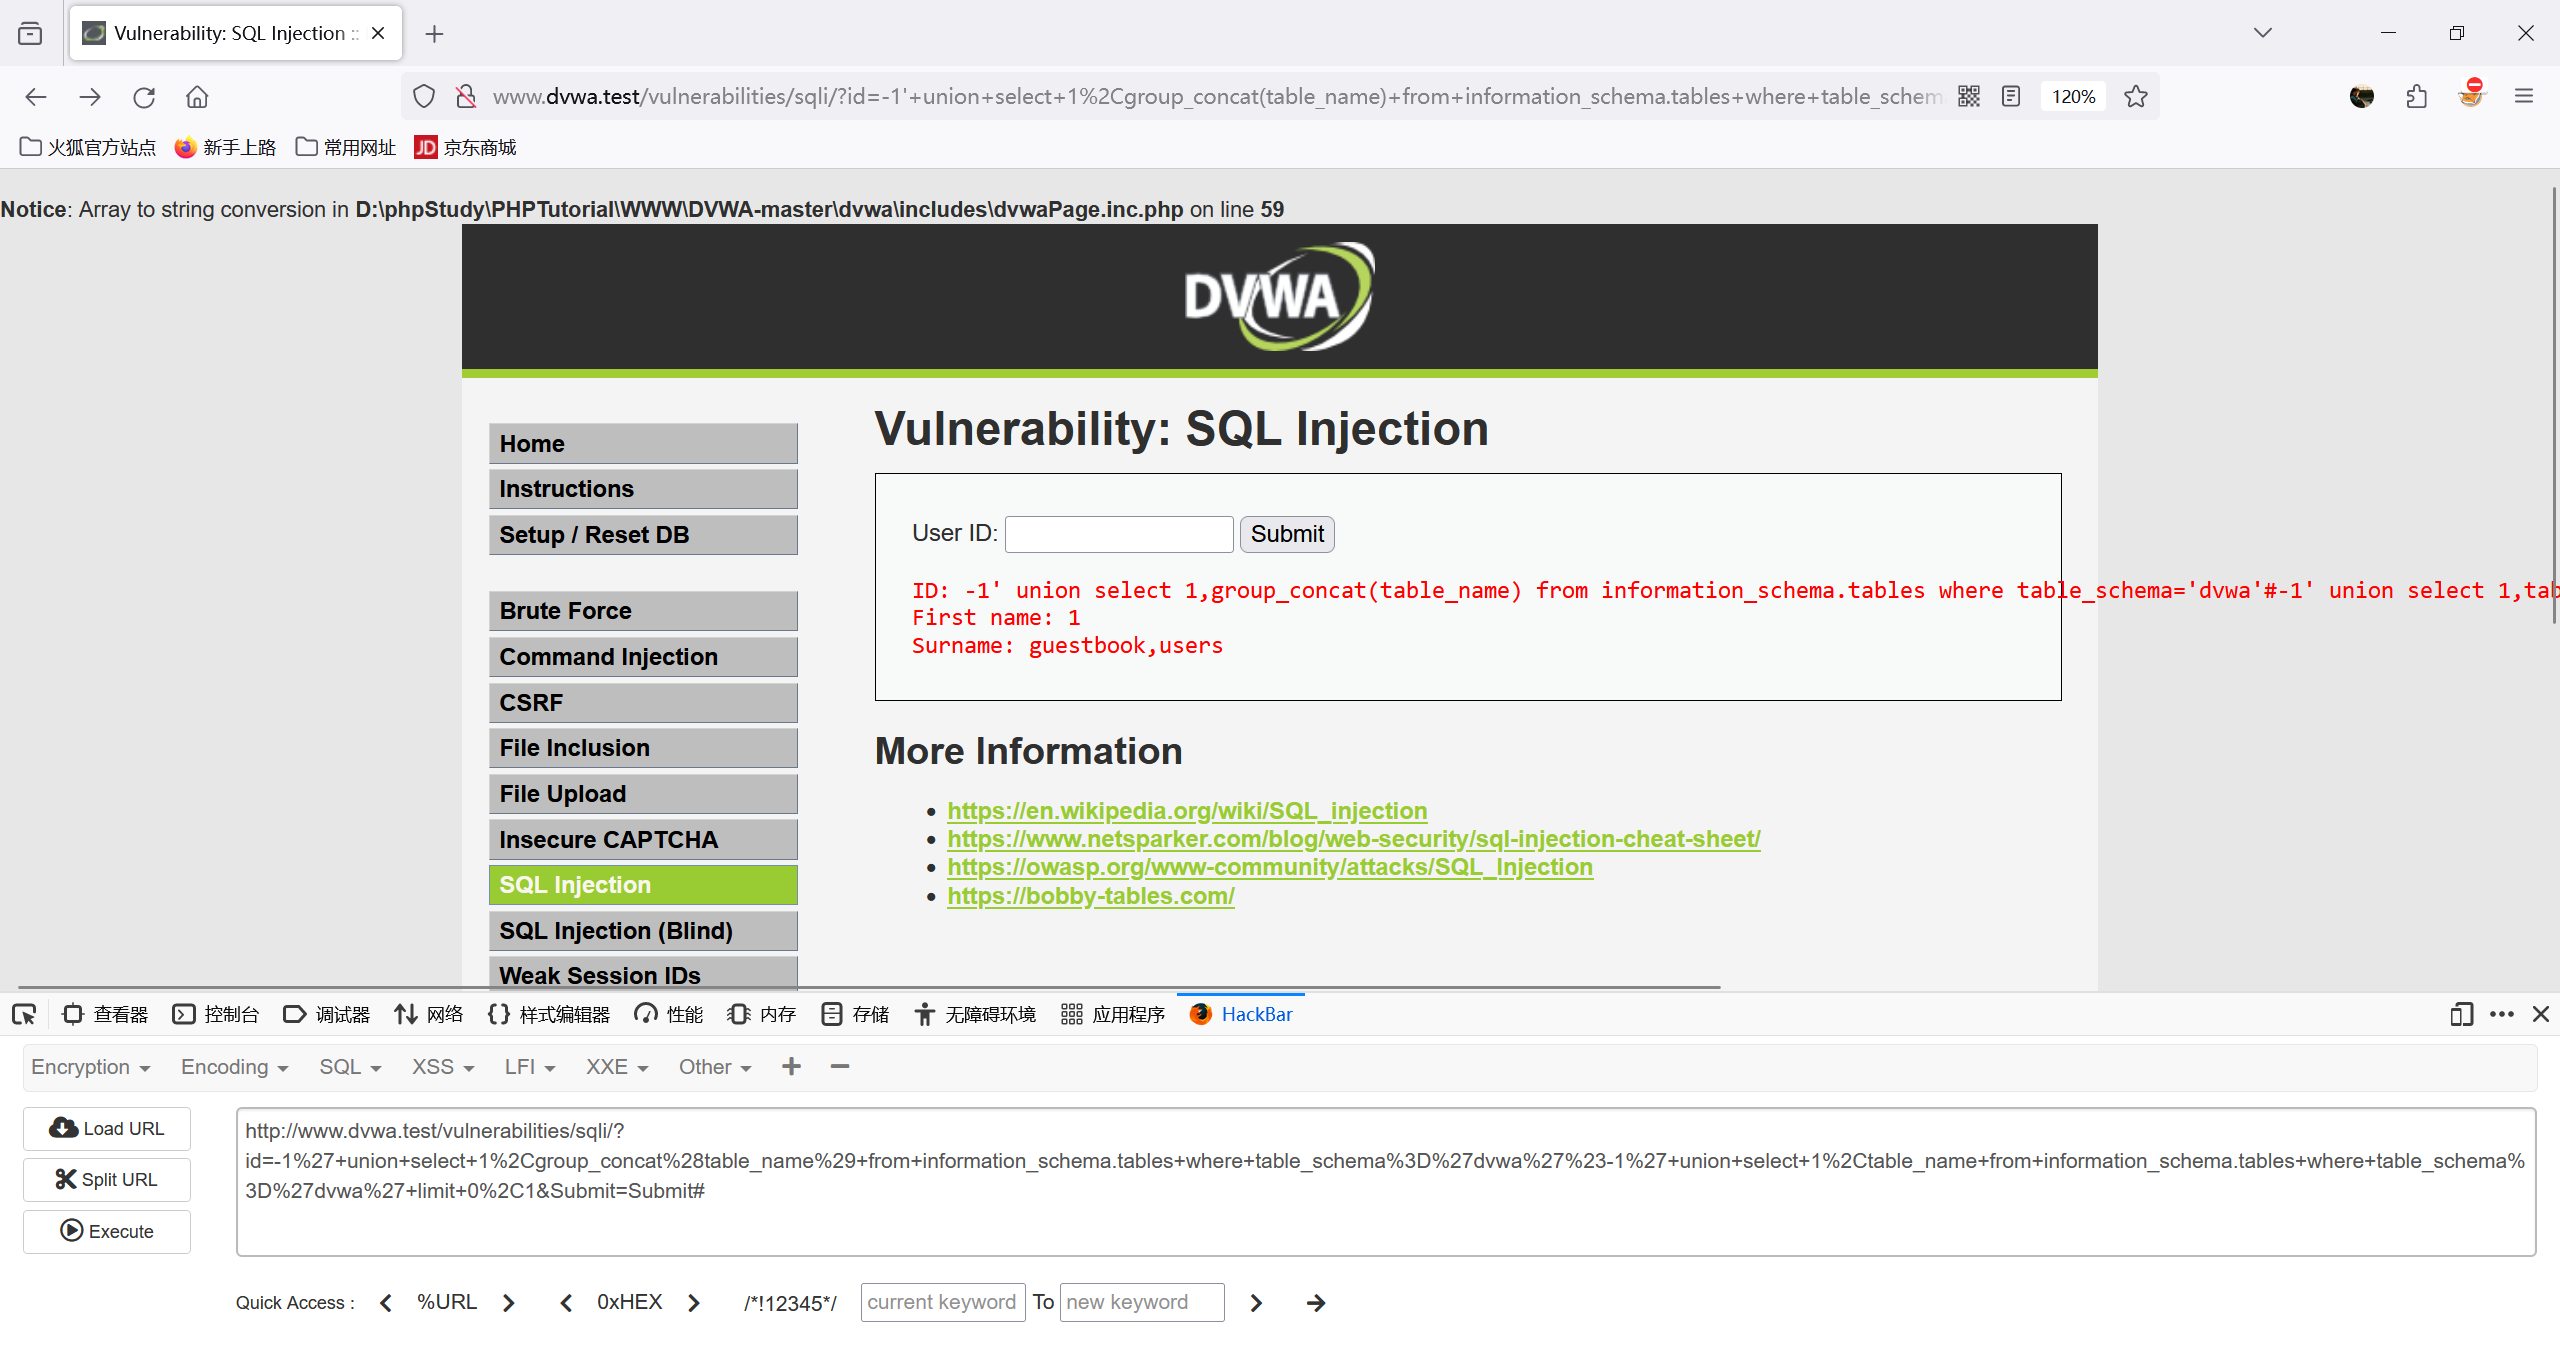Expand the XSS dropdown in HackBar
The width and height of the screenshot is (2560, 1364).
tap(443, 1067)
